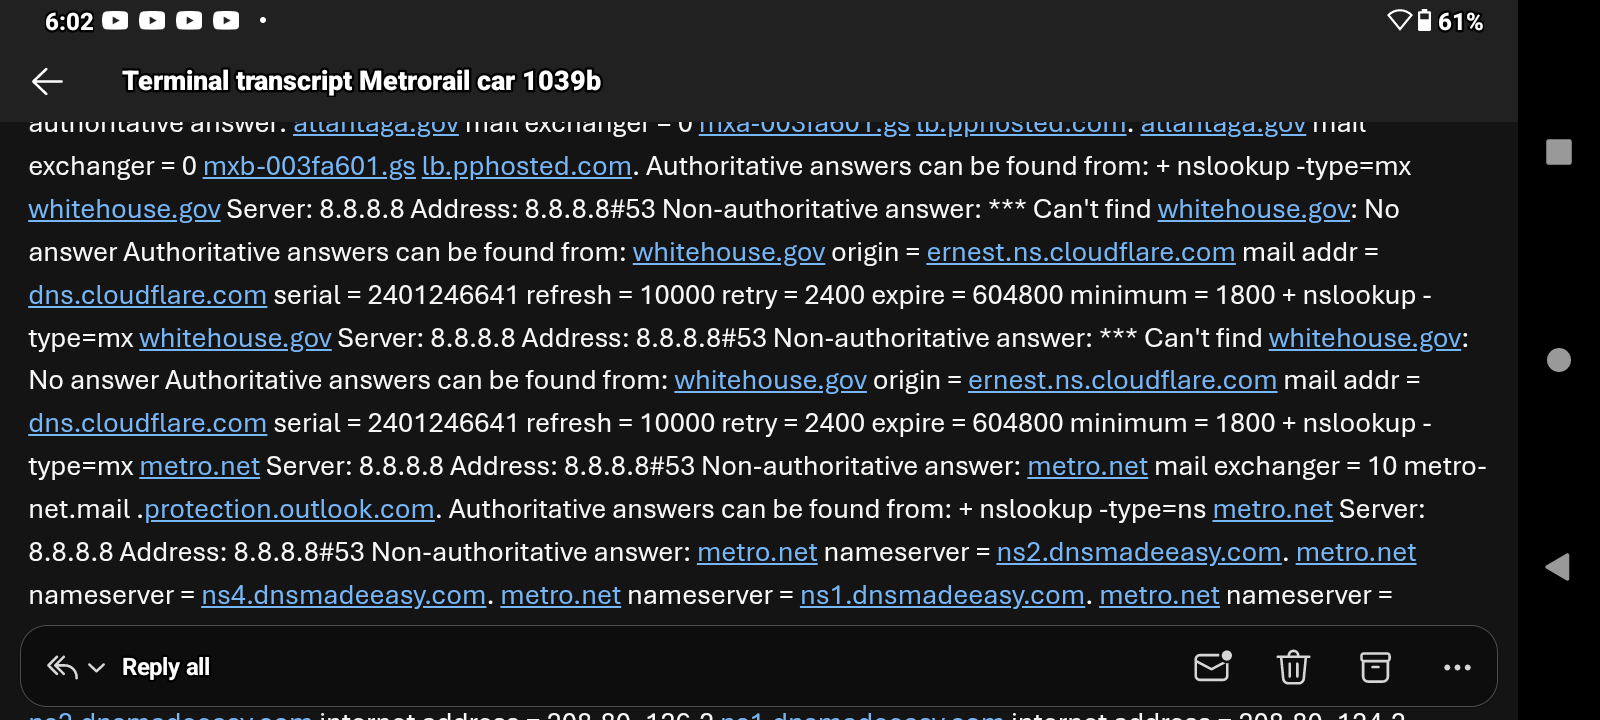Expand the reply options chevron
The height and width of the screenshot is (720, 1600).
pyautogui.click(x=97, y=668)
